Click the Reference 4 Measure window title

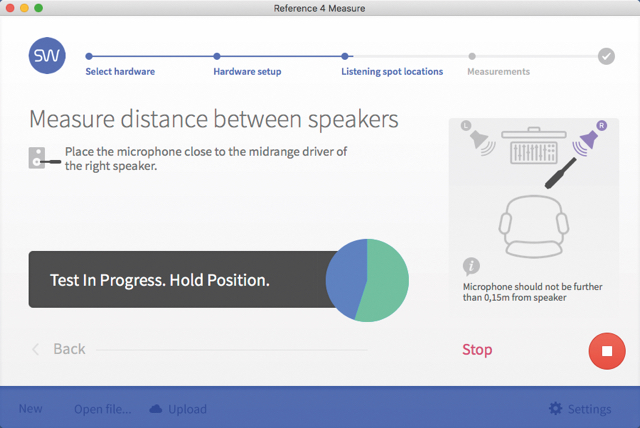point(319,8)
